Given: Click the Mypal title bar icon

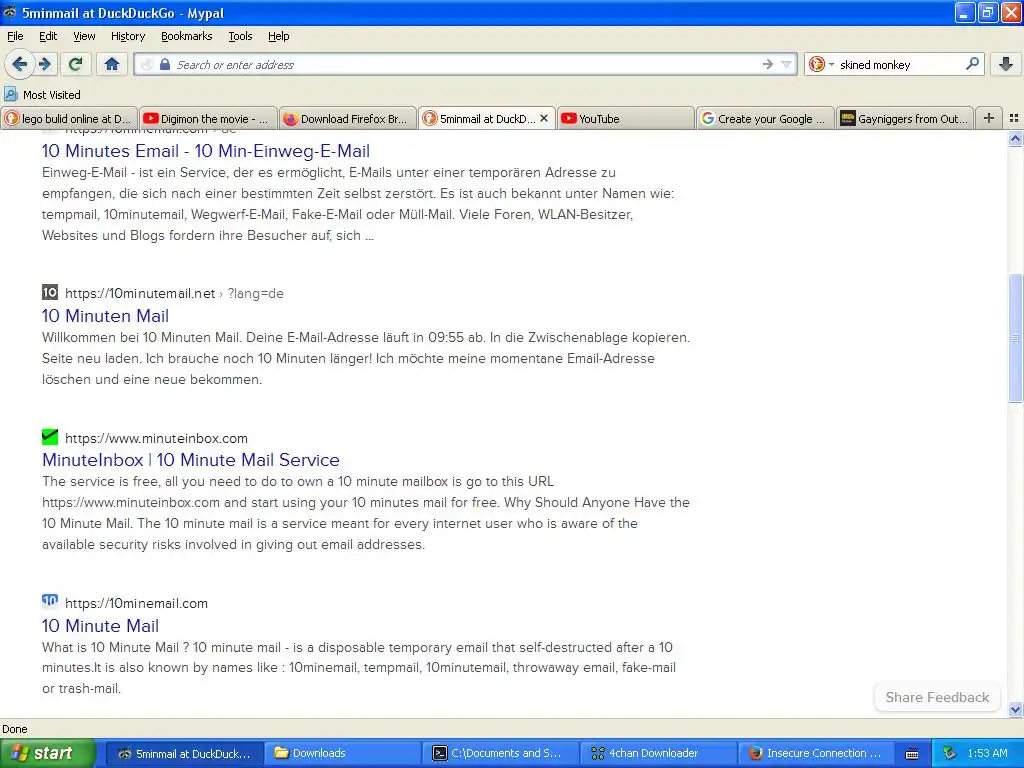Looking at the screenshot, I should pyautogui.click(x=10, y=12).
